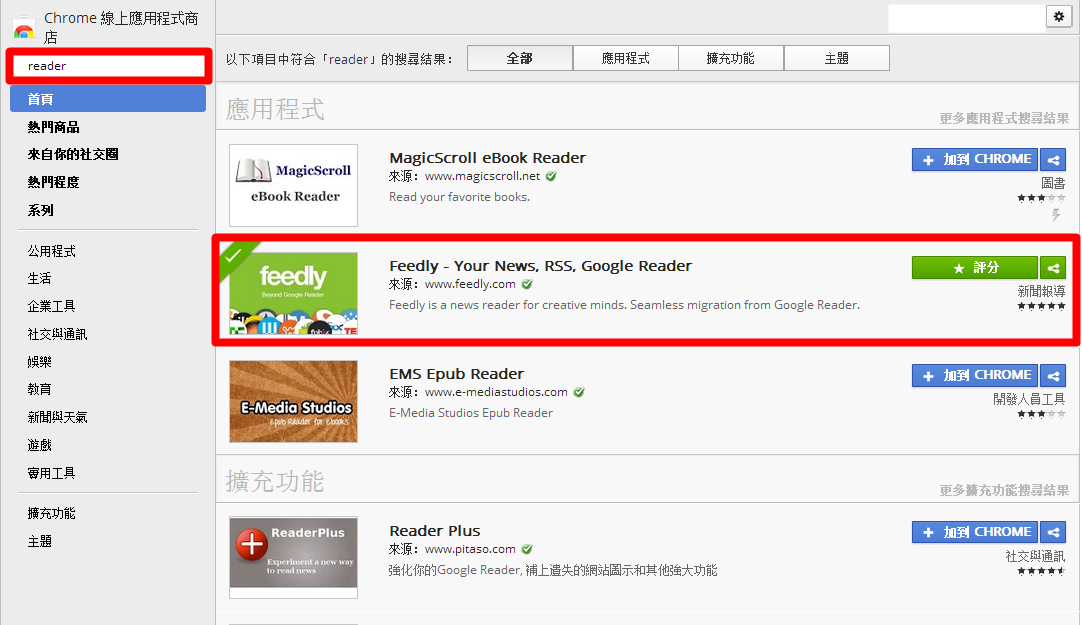Open 熱門商品 in the sidebar
Screen dimensions: 1082x625
53,128
